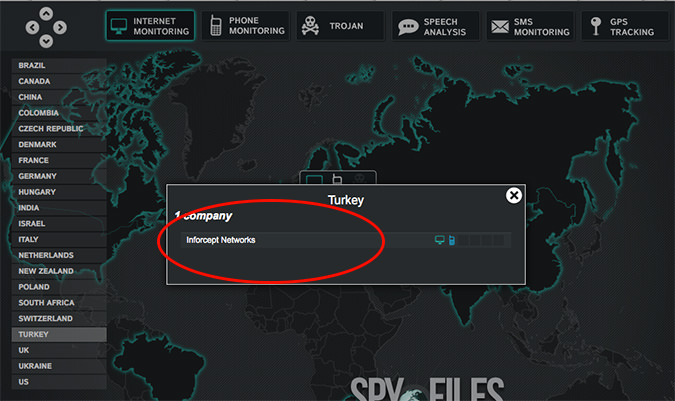675x401 pixels.
Task: Choose Germany in the country list
Action: (x=58, y=176)
